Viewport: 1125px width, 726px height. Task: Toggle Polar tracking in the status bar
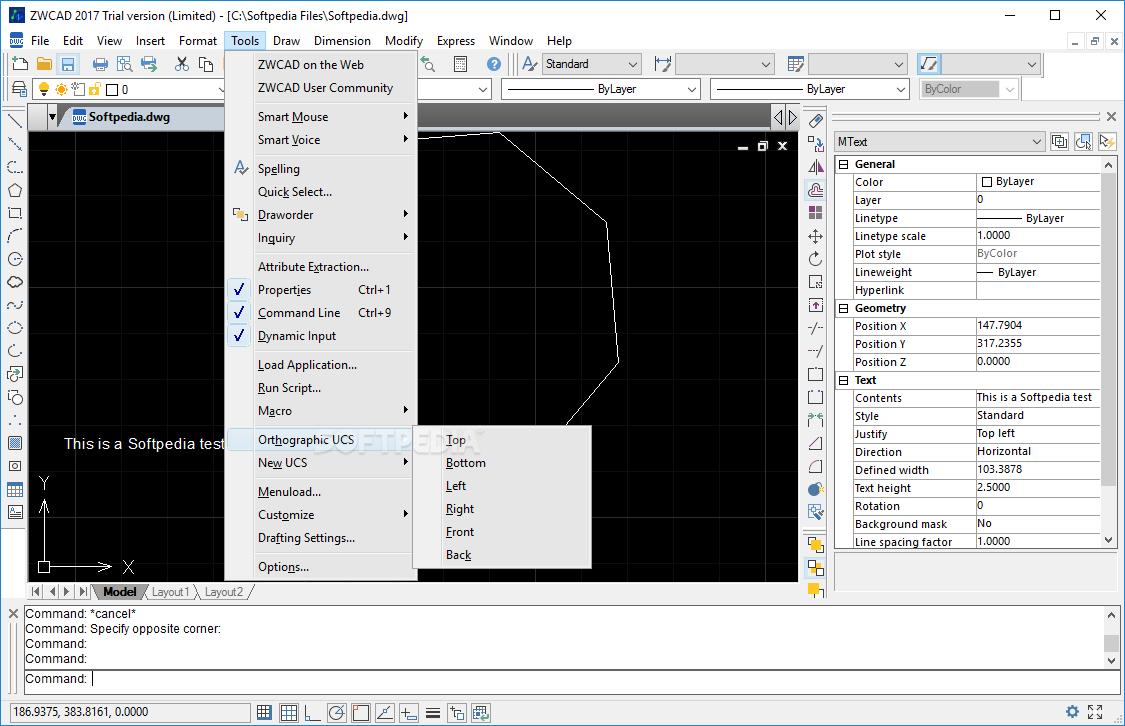click(336, 712)
